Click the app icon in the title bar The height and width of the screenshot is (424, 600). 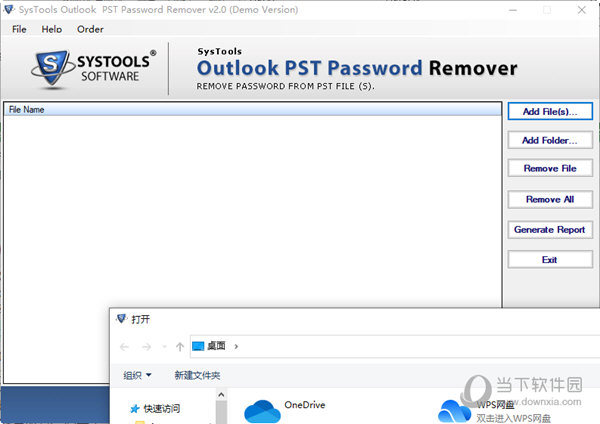tap(9, 9)
